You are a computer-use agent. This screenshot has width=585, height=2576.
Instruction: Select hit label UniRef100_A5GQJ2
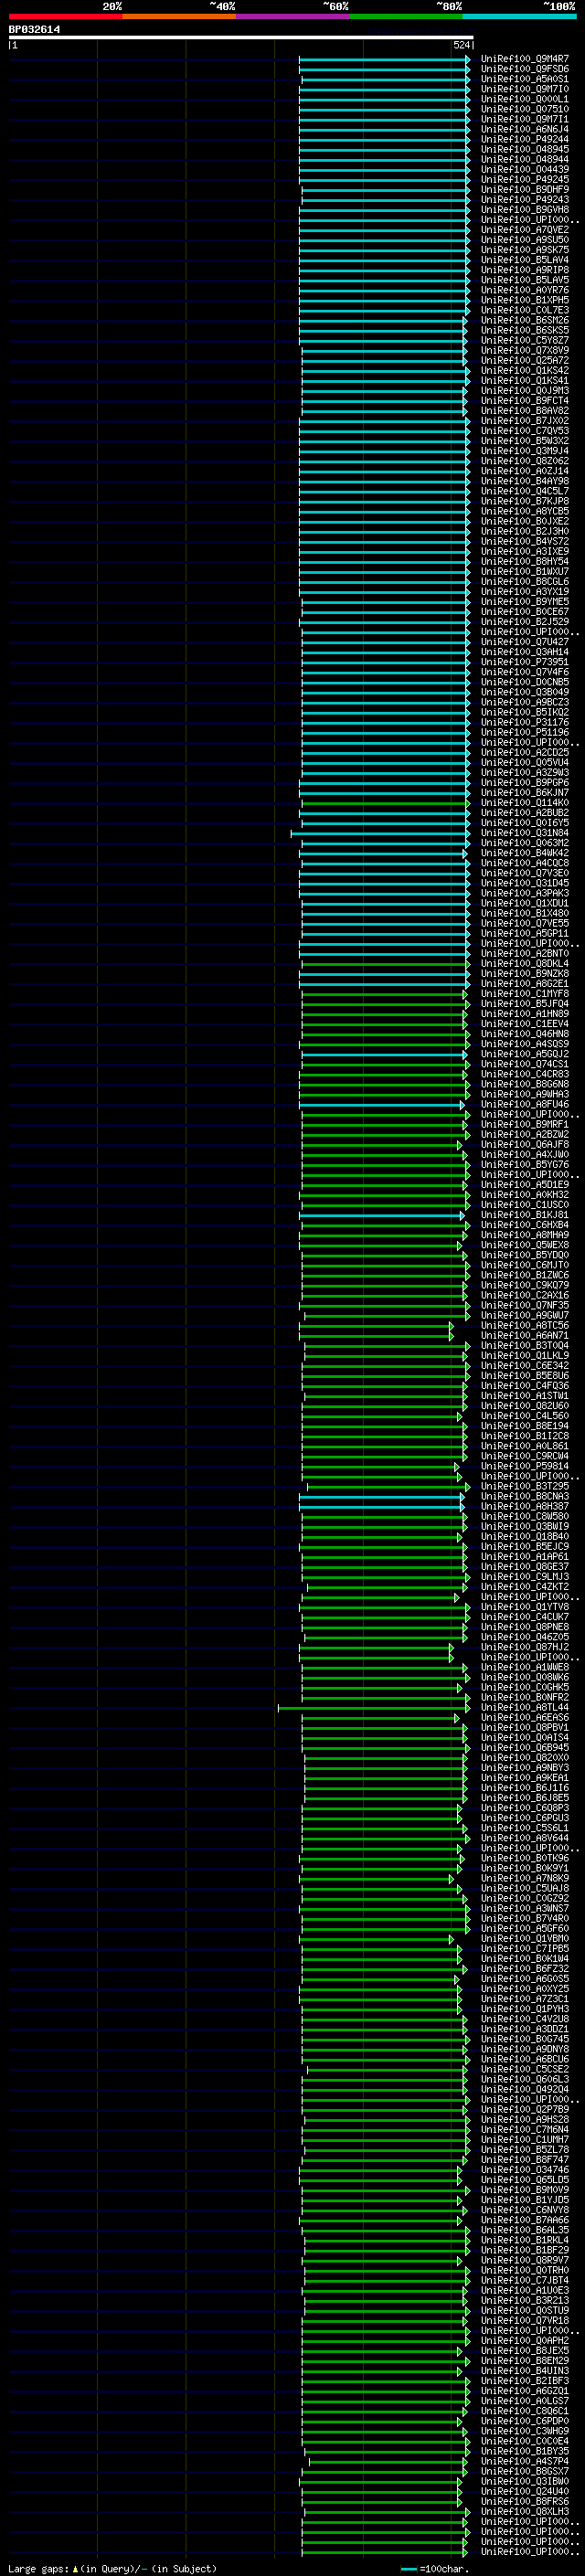tap(525, 1054)
